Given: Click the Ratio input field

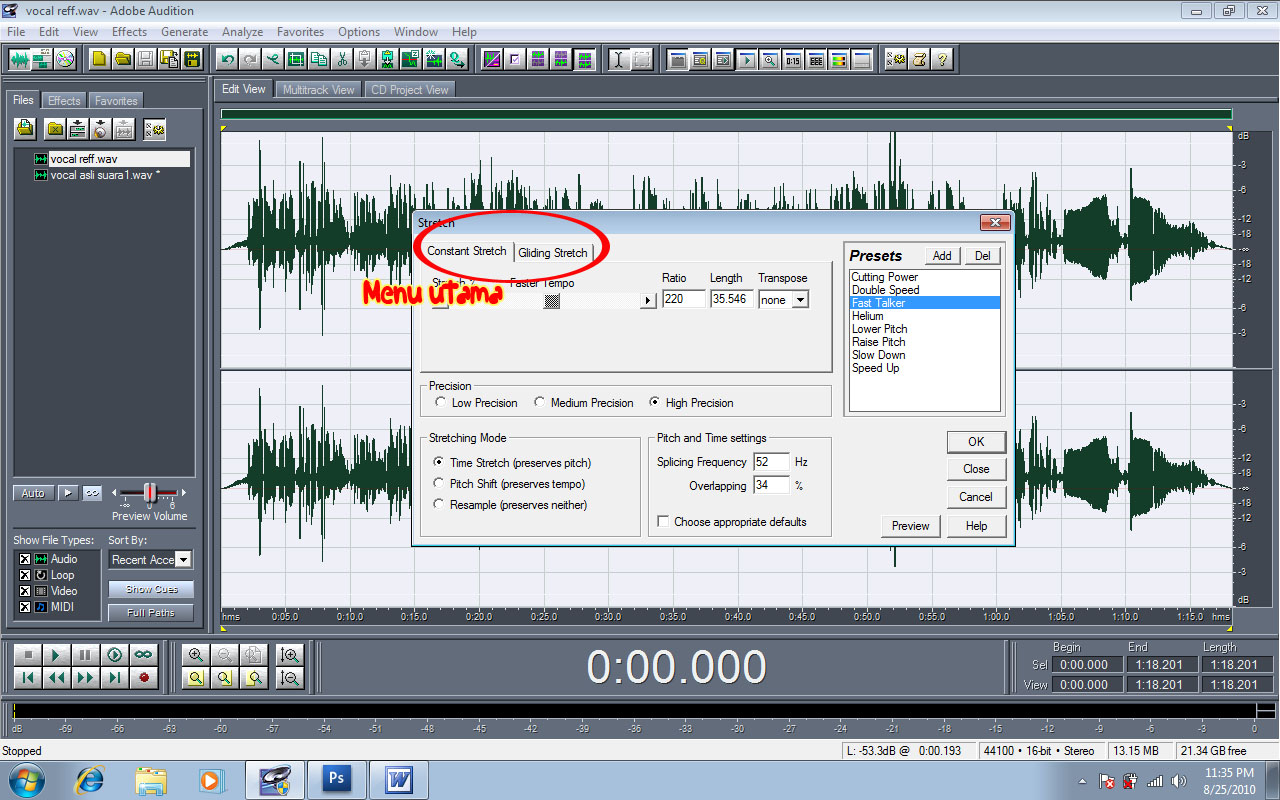Looking at the screenshot, I should (684, 299).
